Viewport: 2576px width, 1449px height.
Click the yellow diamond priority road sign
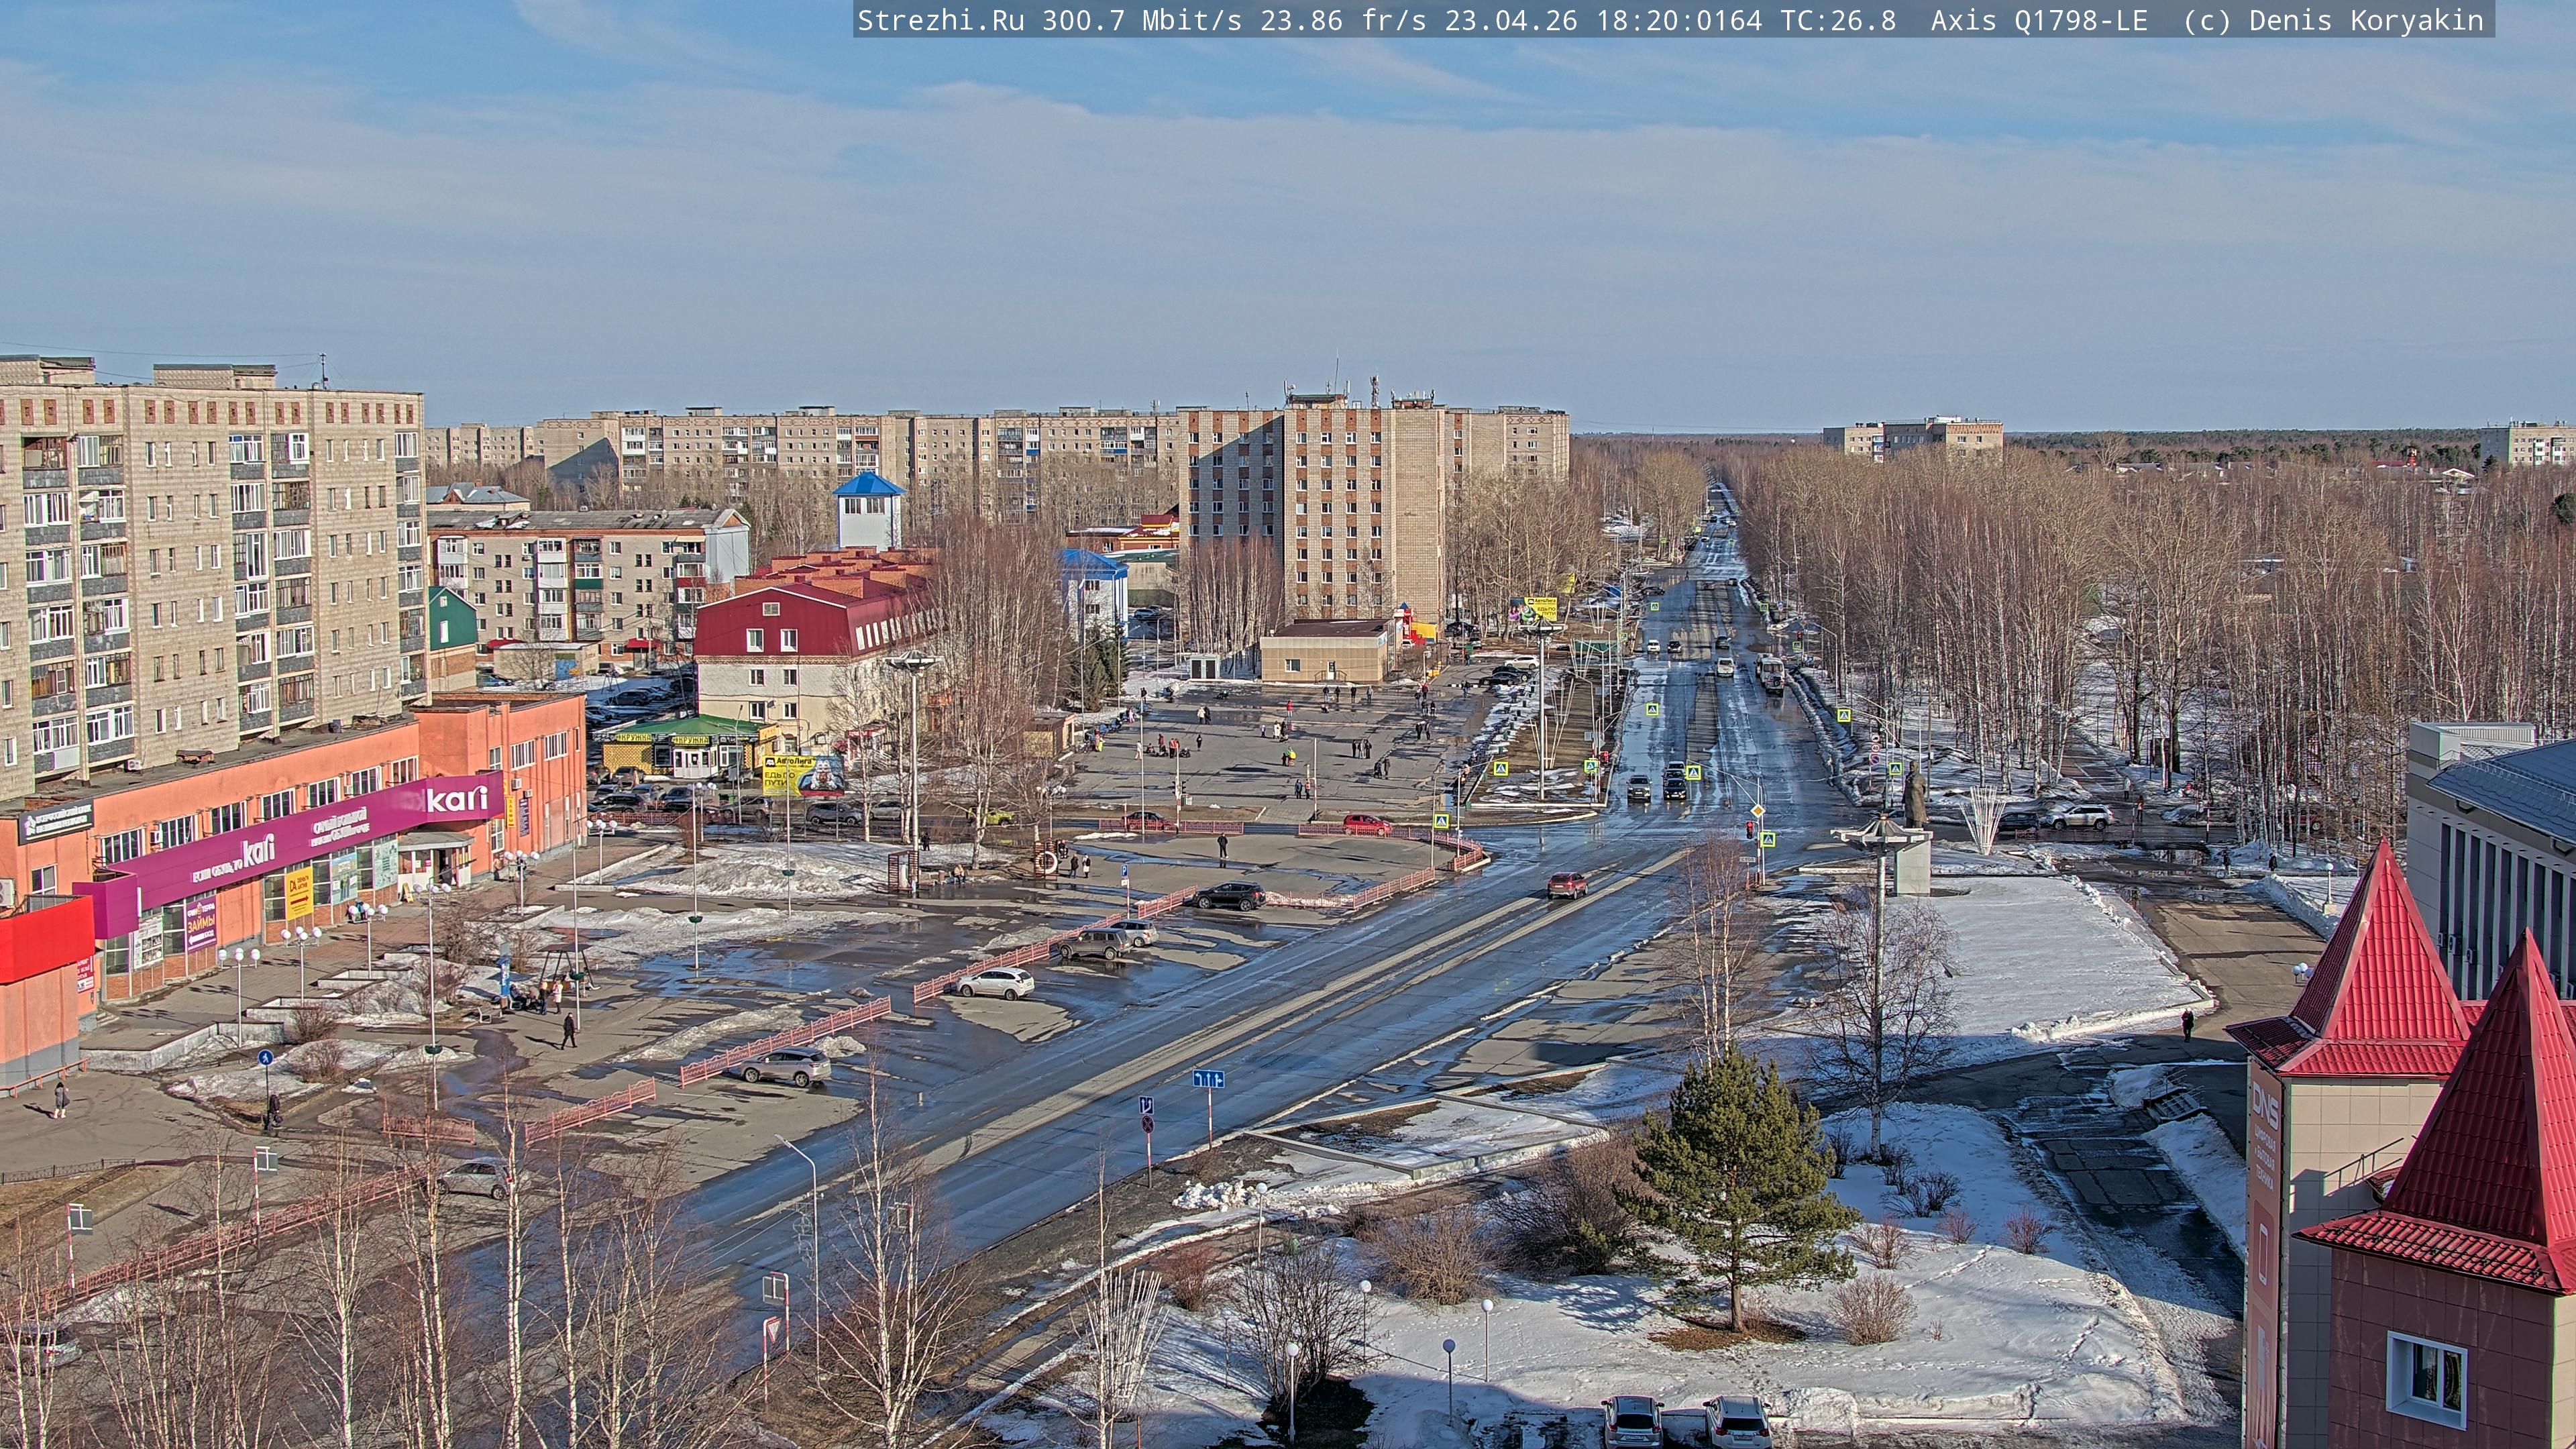(x=1757, y=810)
